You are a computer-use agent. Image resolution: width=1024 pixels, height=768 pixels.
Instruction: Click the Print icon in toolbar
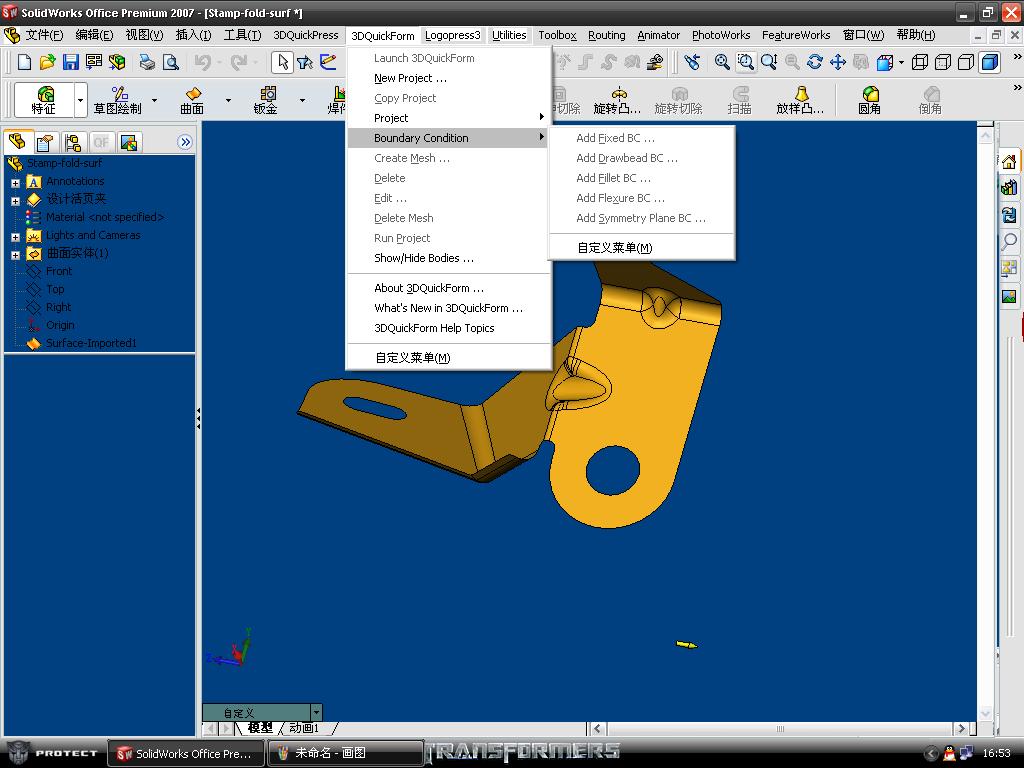tap(148, 62)
